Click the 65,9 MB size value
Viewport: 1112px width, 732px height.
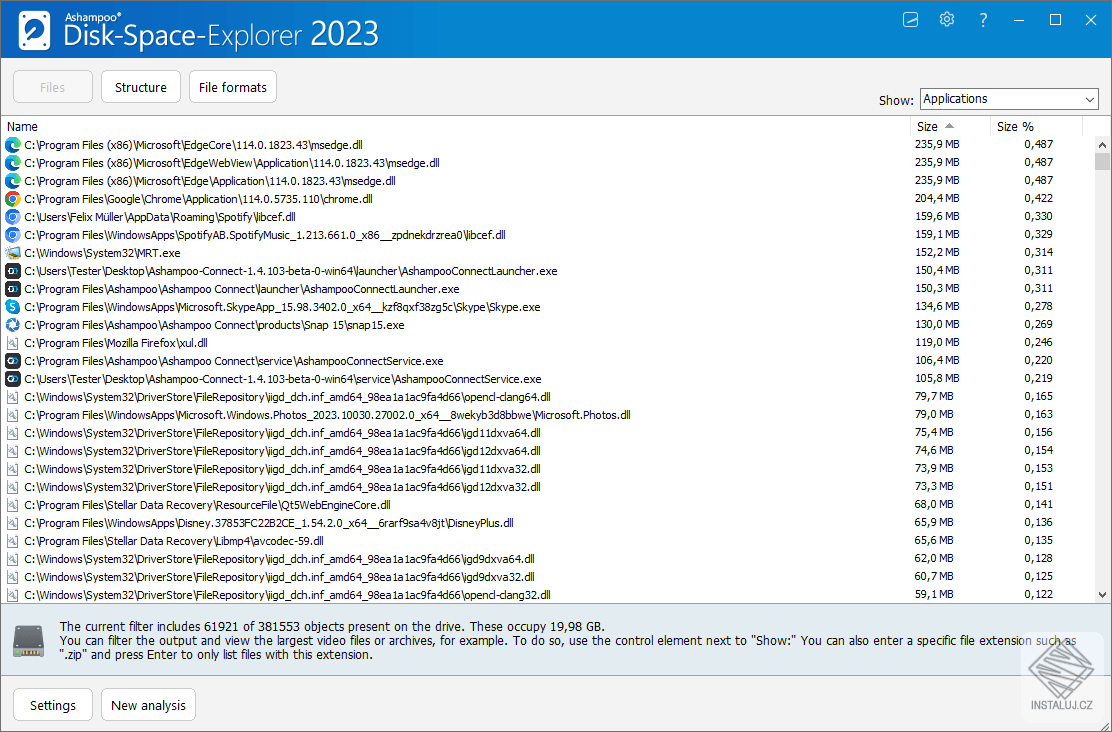click(x=934, y=523)
